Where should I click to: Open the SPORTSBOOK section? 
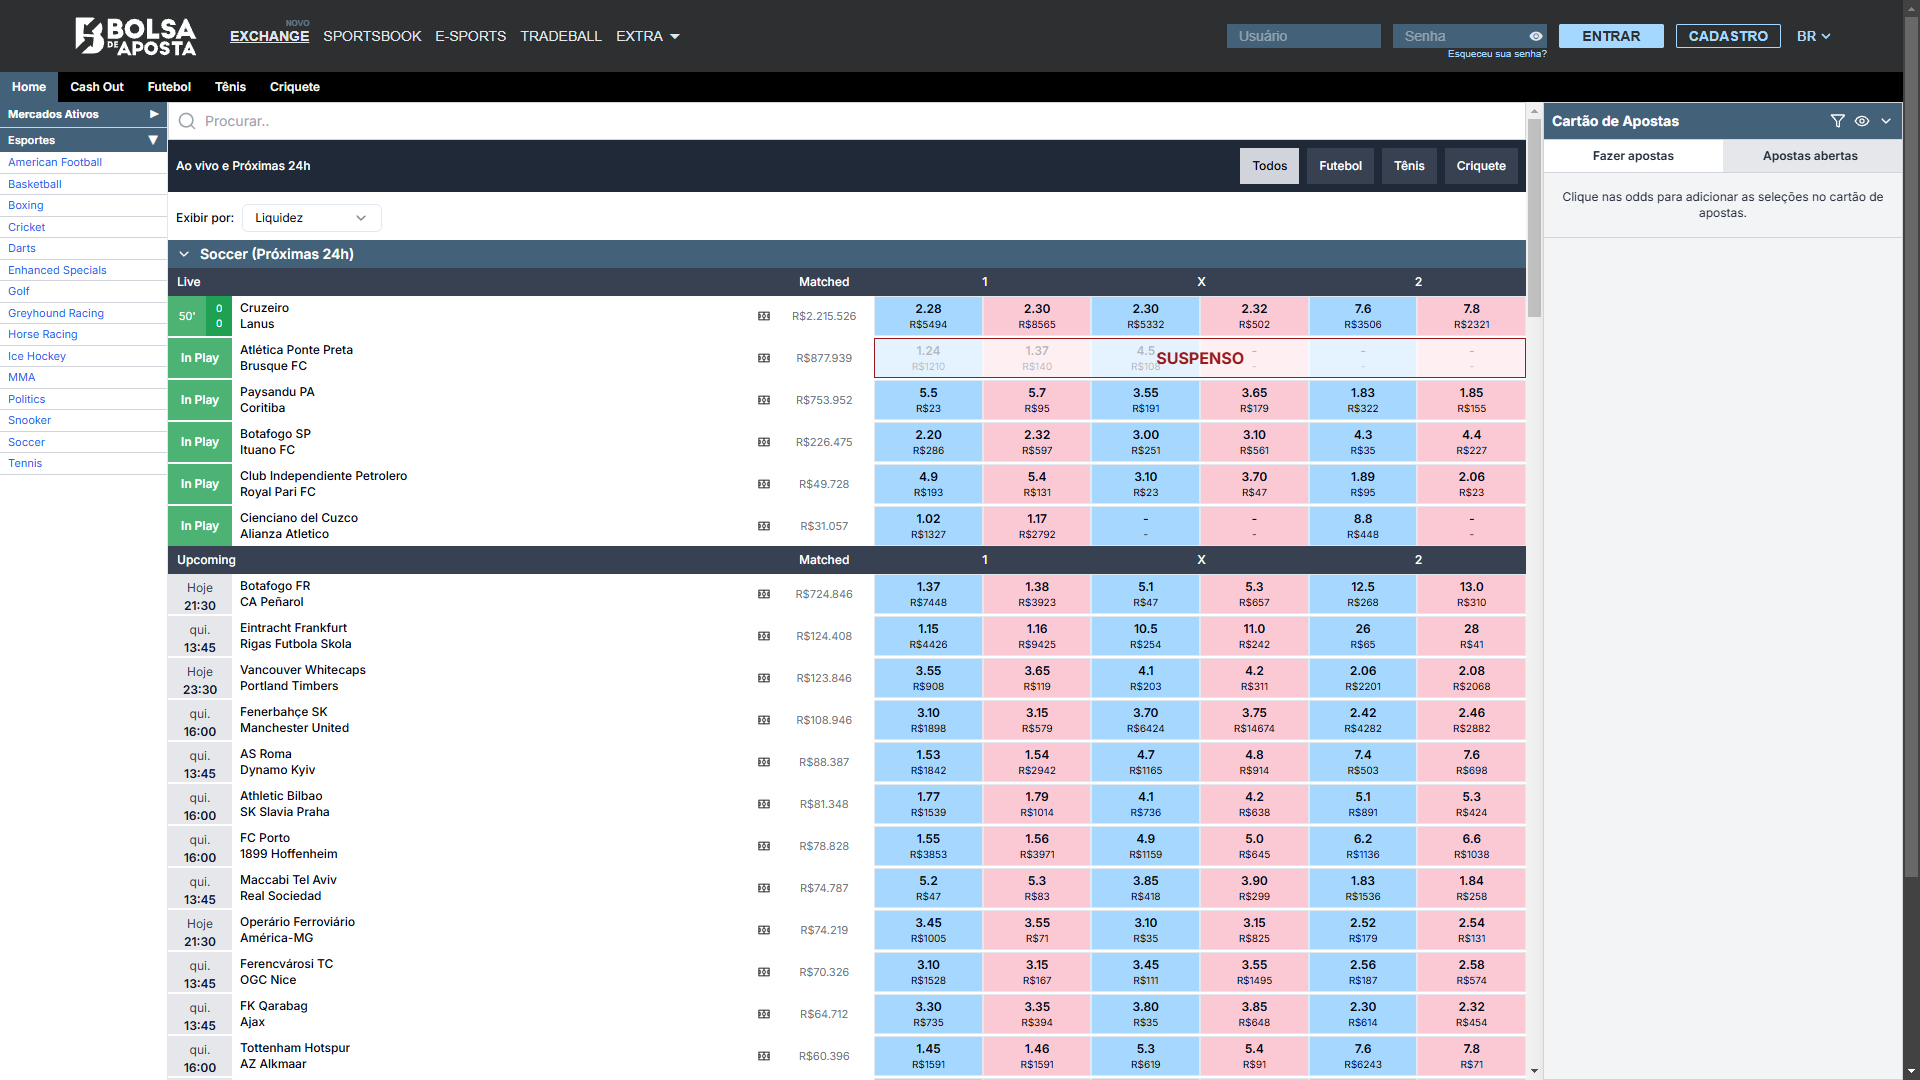coord(372,36)
